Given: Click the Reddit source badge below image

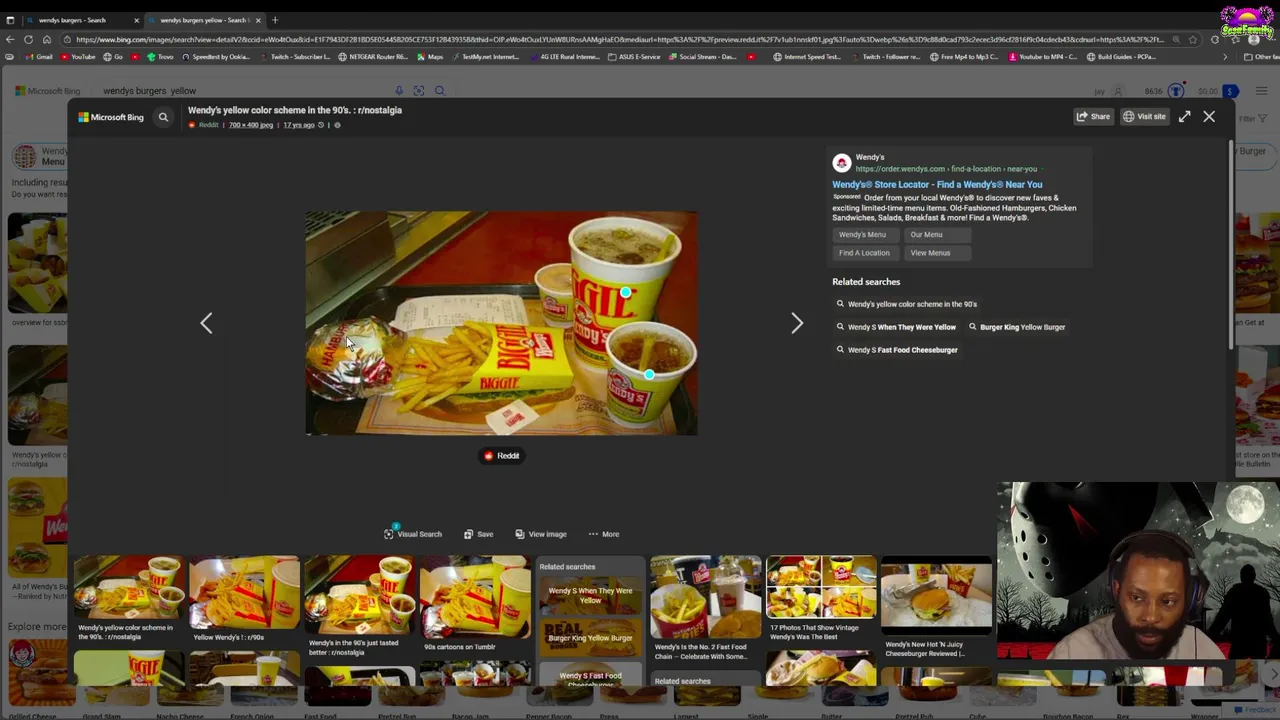Looking at the screenshot, I should 501,456.
